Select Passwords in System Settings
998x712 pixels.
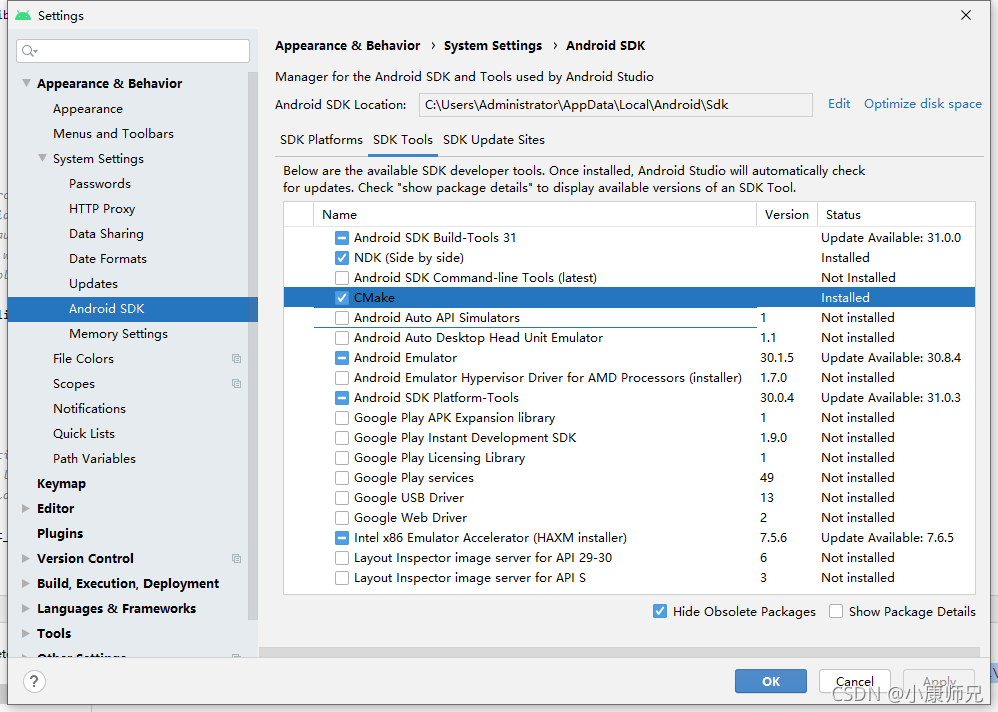tap(100, 184)
